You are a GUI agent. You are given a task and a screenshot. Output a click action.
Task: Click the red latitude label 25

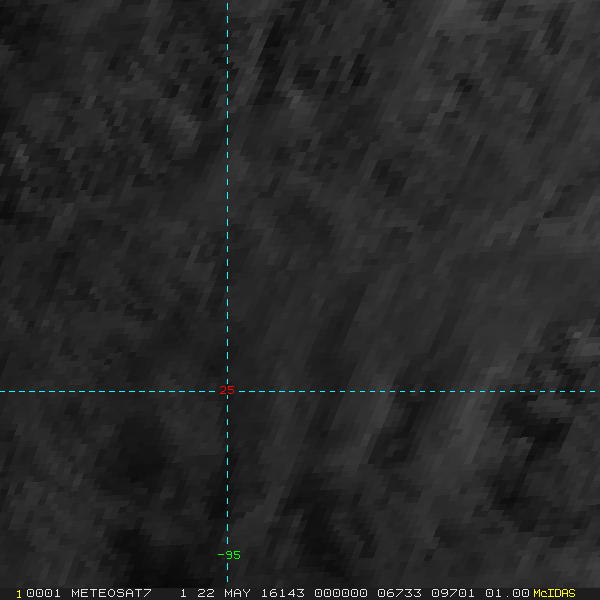pyautogui.click(x=227, y=390)
